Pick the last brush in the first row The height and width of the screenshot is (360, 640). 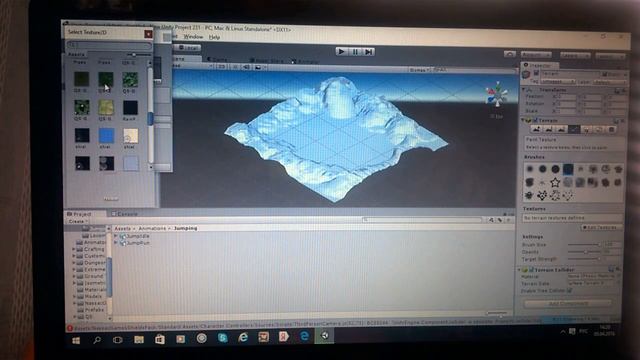pyautogui.click(x=618, y=169)
